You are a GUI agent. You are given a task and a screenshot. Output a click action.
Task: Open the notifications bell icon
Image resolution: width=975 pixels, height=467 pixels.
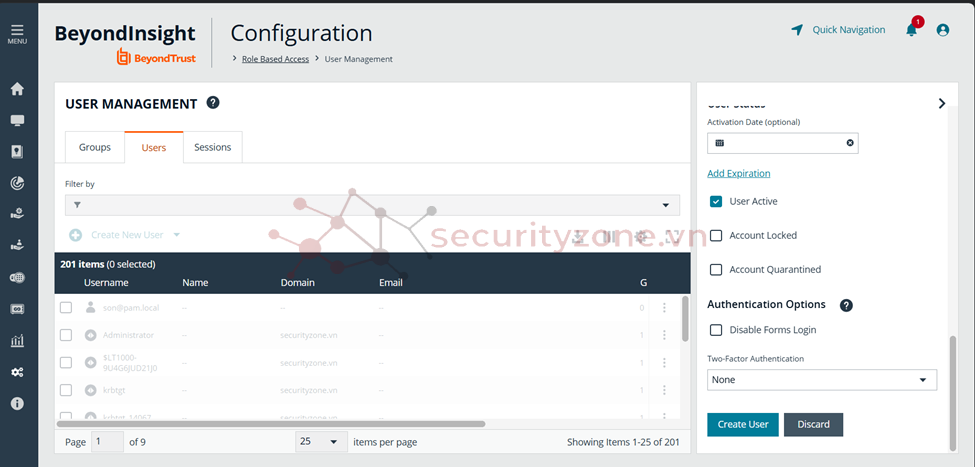[911, 30]
